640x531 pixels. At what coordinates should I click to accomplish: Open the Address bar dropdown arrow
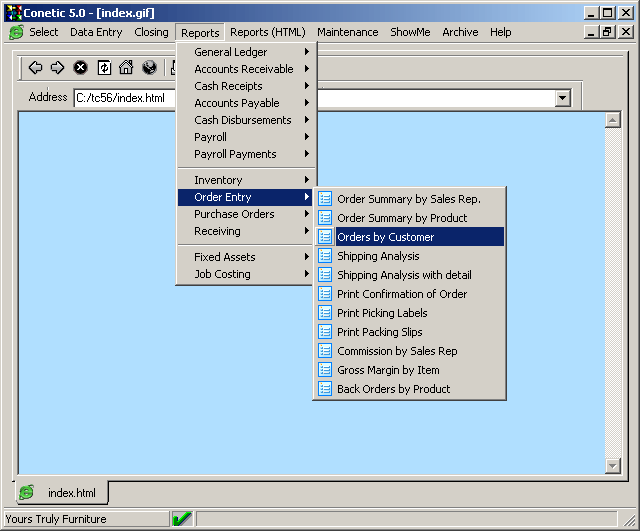[562, 98]
